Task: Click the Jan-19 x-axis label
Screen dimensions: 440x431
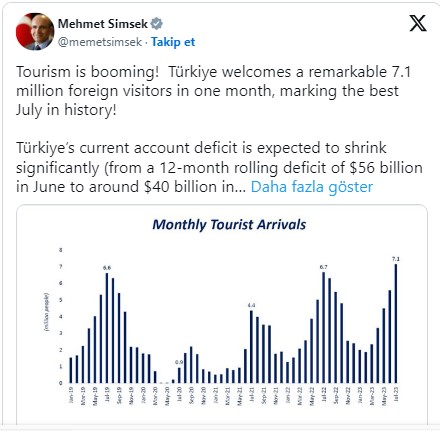Action: (x=71, y=395)
